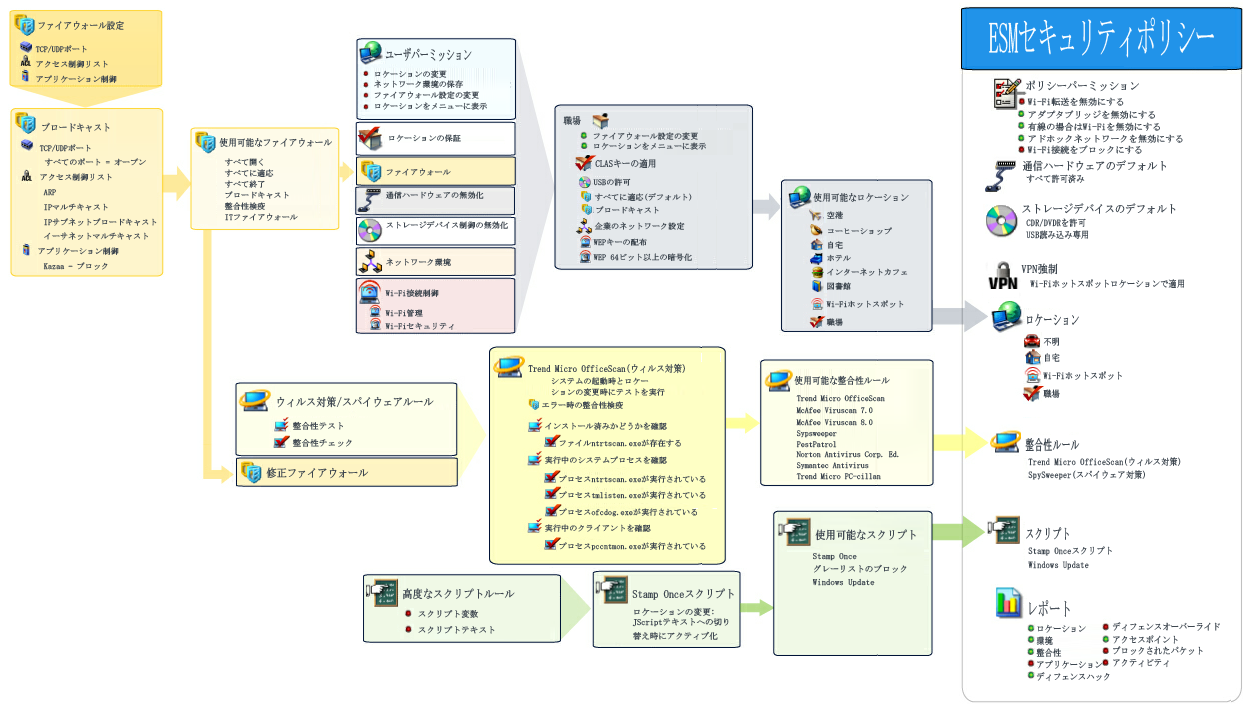Click "アダプタブリッジを無効にする" policy entry
The image size is (1253, 713).
point(1091,114)
